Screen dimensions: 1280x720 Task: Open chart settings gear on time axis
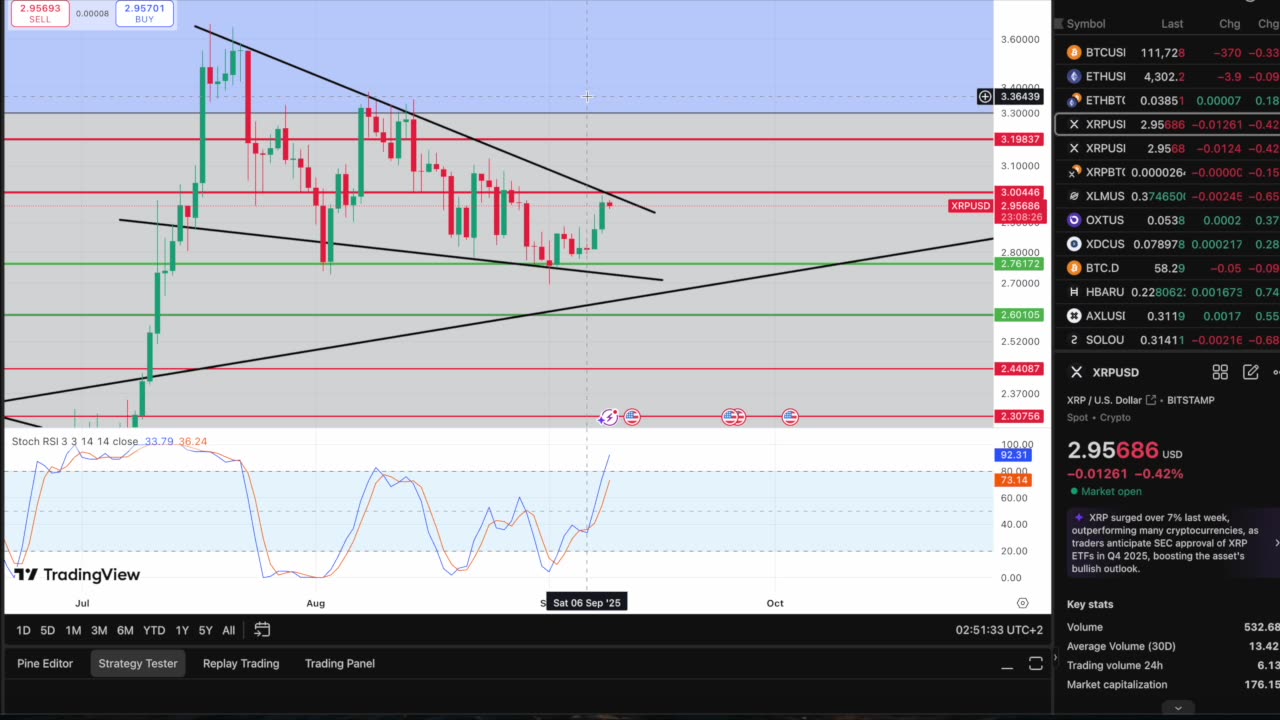1022,603
